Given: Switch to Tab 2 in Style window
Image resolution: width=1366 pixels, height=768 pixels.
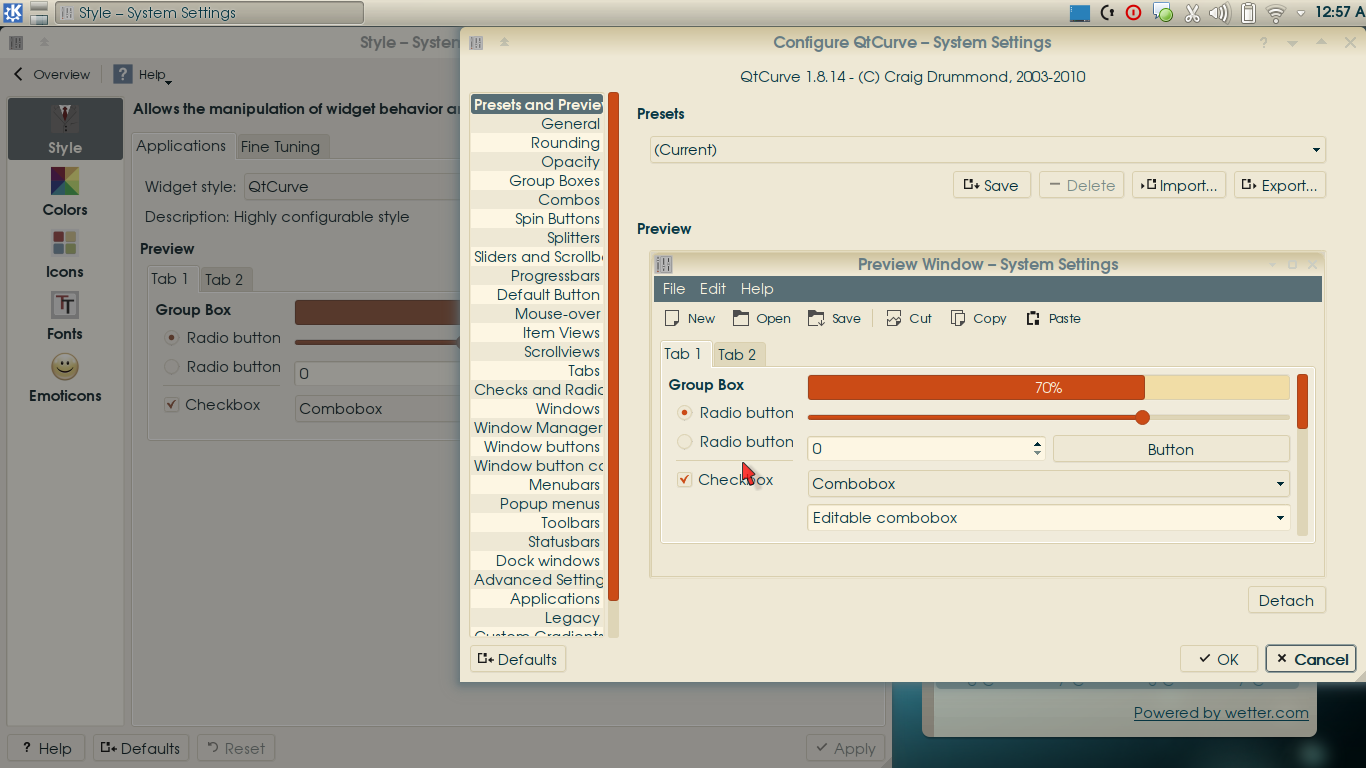Looking at the screenshot, I should click(224, 279).
